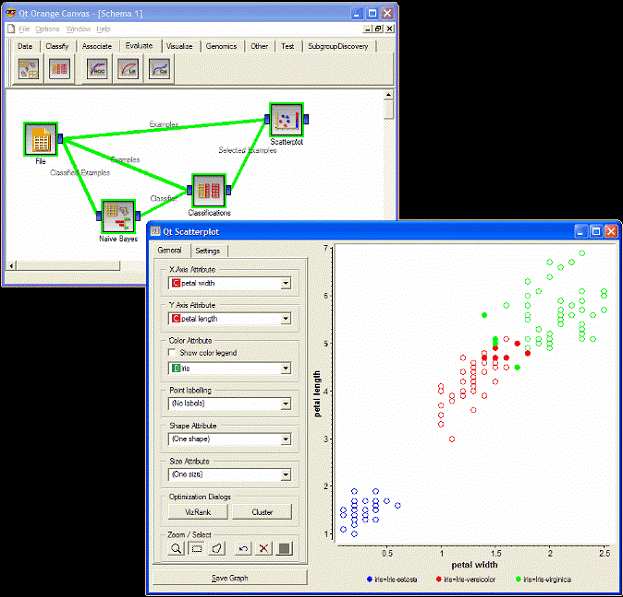The height and width of the screenshot is (597, 623).
Task: Enable the Show color legend checkbox
Action: pos(173,353)
